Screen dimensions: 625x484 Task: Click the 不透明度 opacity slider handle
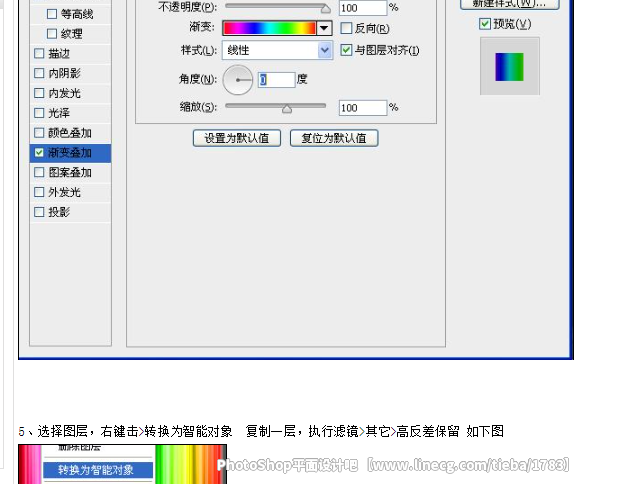[326, 9]
